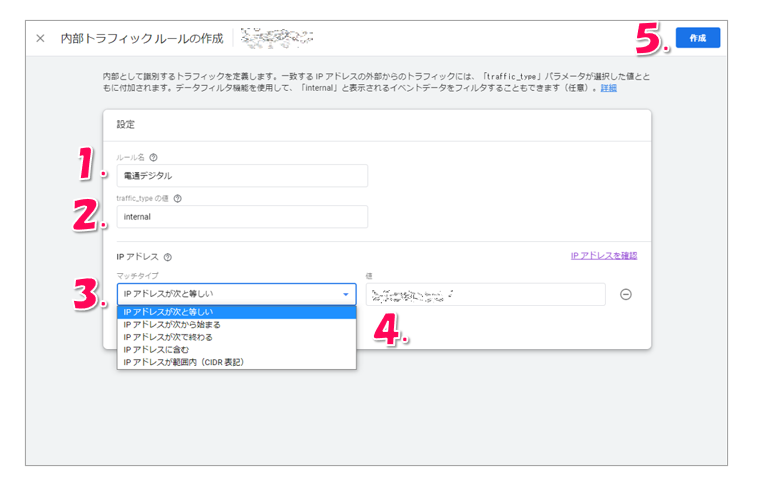This screenshot has height=487, width=758.
Task: Open the 詳細 link in the description
Action: [608, 88]
